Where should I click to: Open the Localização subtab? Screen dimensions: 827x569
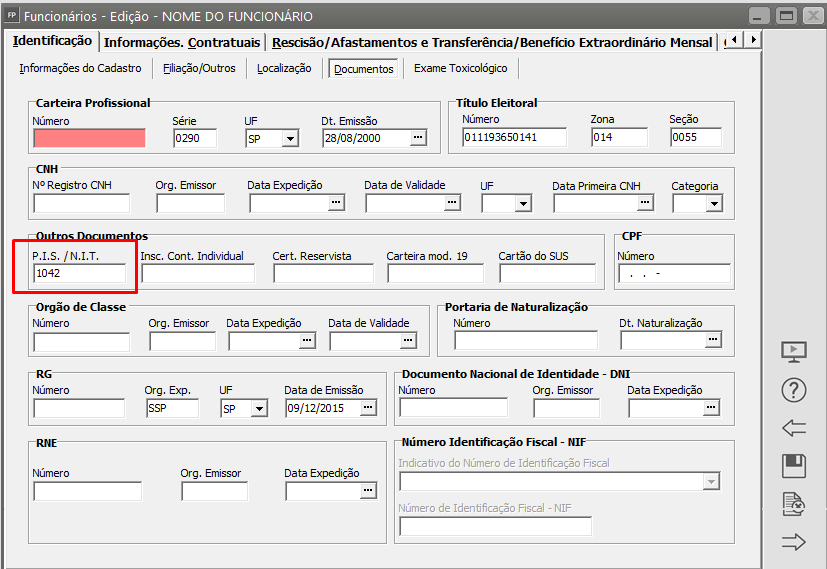coord(286,68)
